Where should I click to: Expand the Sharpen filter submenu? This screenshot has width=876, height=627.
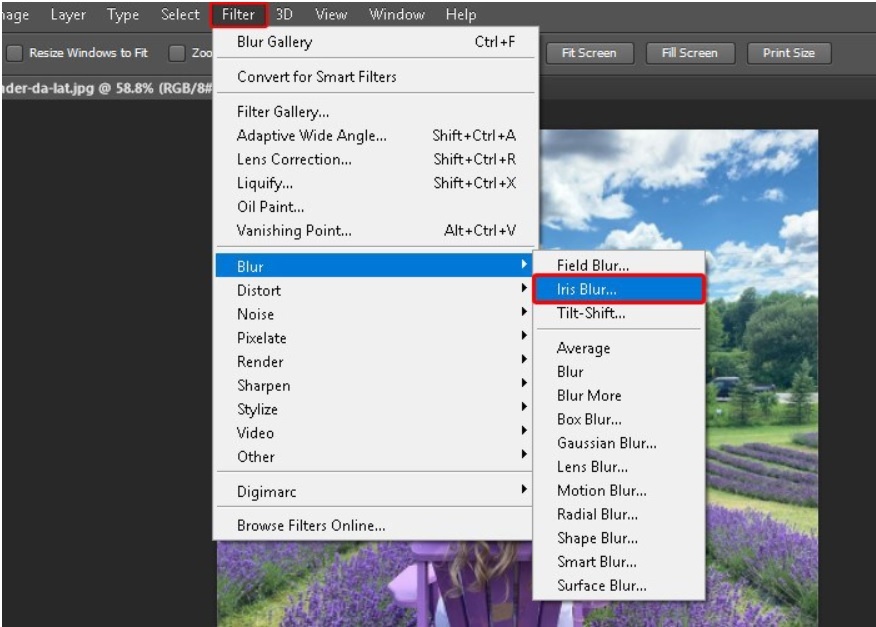coord(264,385)
